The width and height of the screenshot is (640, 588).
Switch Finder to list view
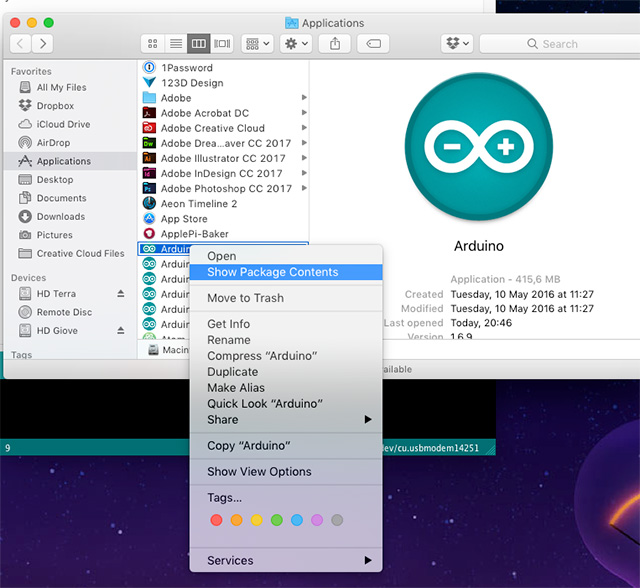coord(176,44)
